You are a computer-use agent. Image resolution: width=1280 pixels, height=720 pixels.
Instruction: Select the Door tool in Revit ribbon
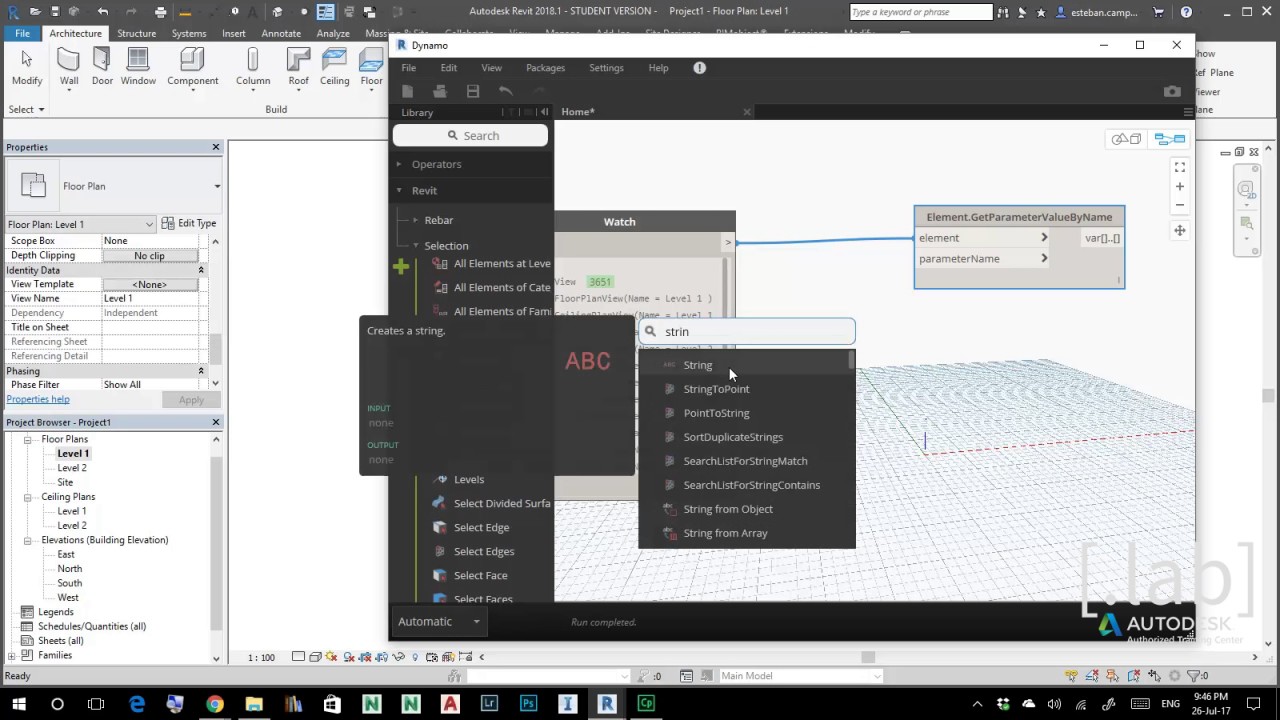coord(102,67)
